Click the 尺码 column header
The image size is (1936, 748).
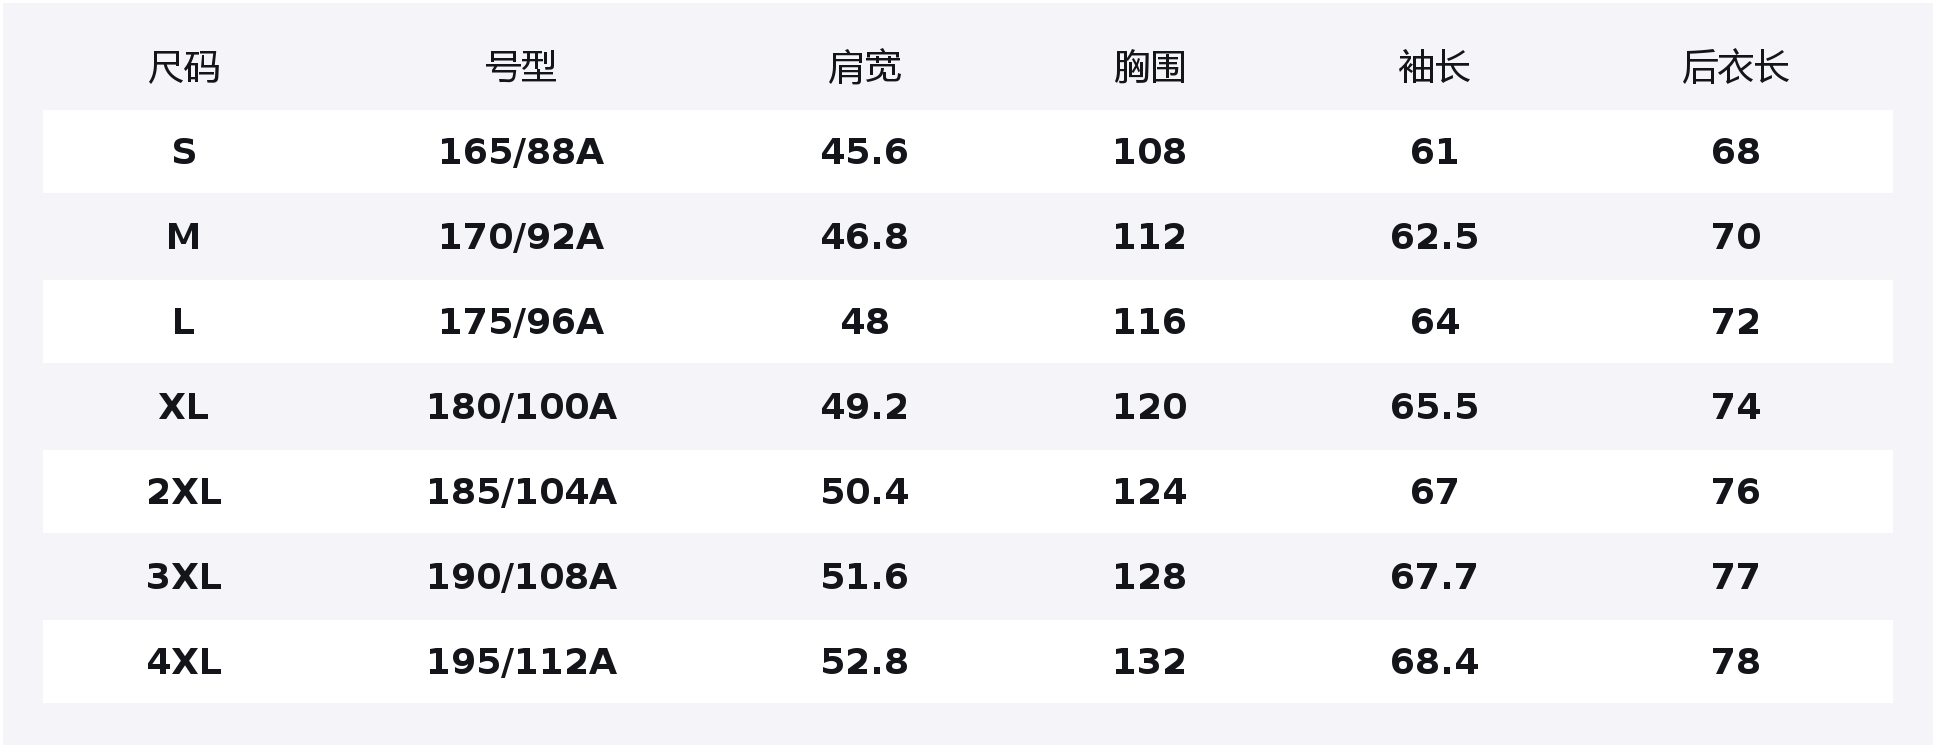183,67
